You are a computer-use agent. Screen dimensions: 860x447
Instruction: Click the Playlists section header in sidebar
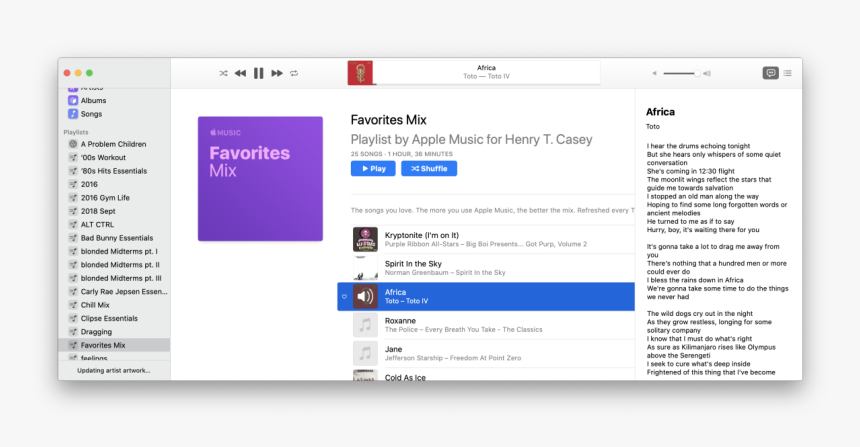(x=76, y=132)
